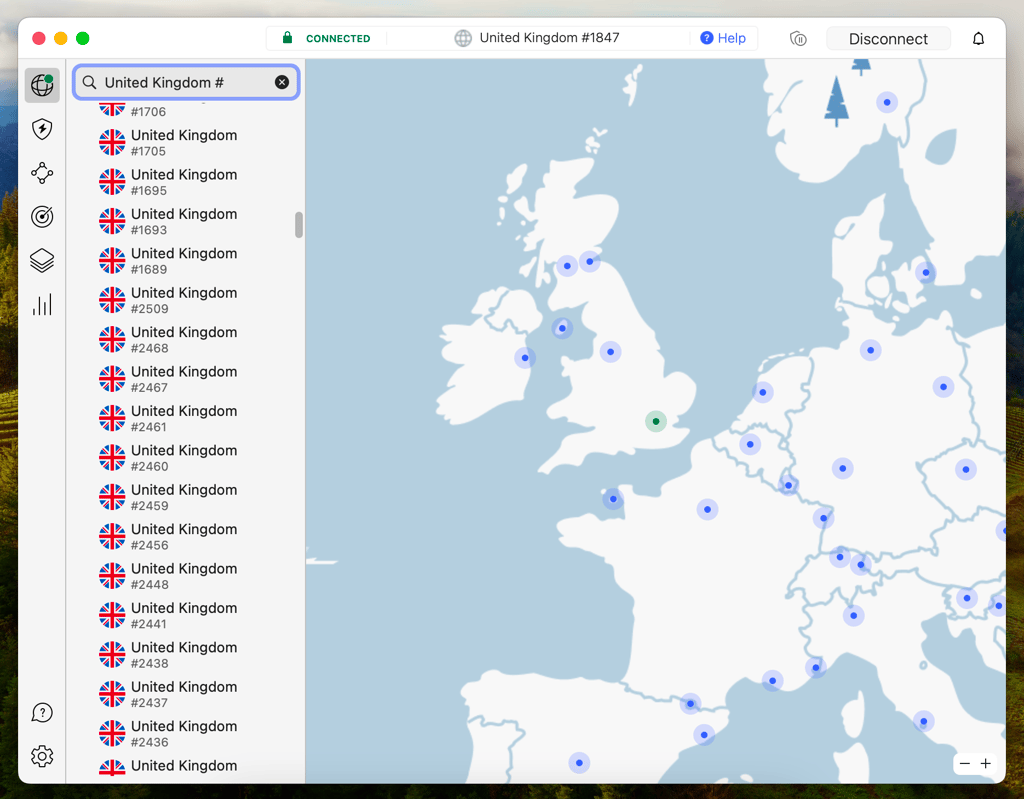Zoom out the map with minus button
This screenshot has height=799, width=1024.
tap(965, 763)
